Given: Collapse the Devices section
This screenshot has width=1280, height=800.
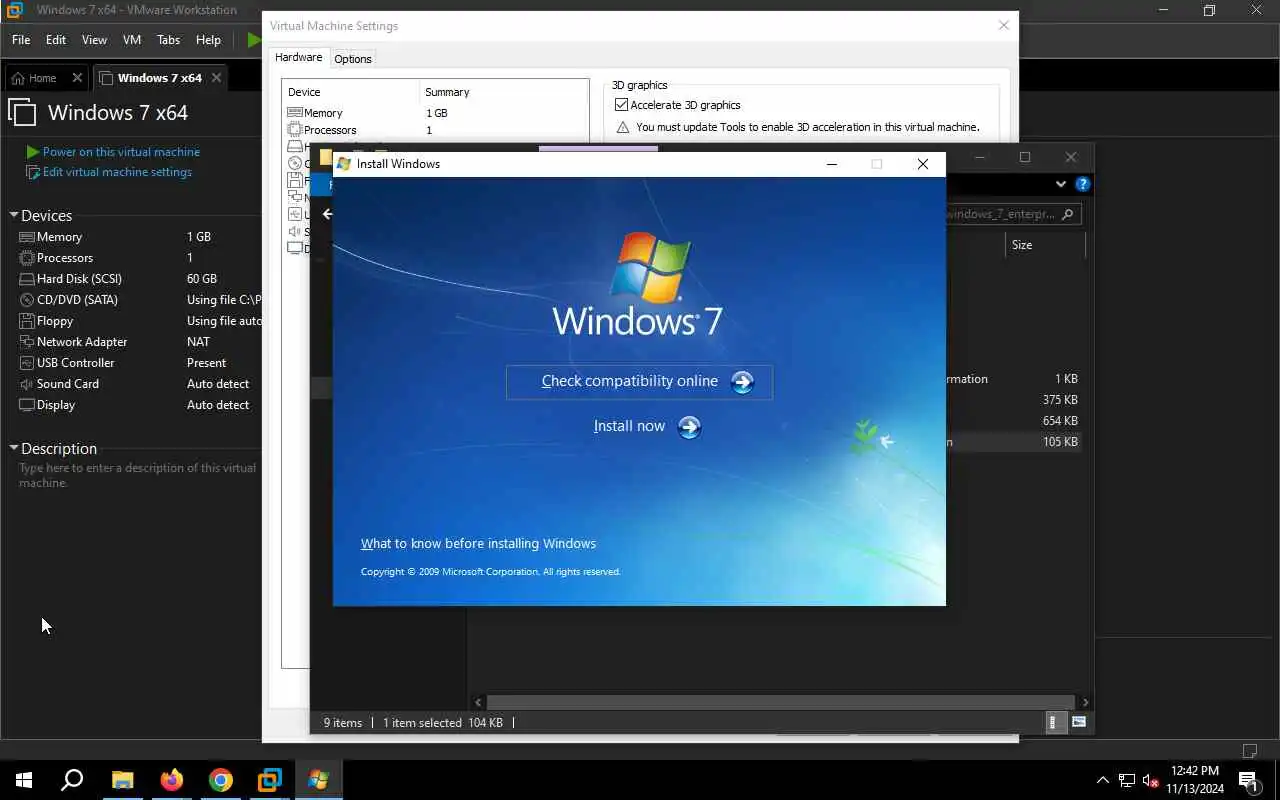Looking at the screenshot, I should pos(14,215).
